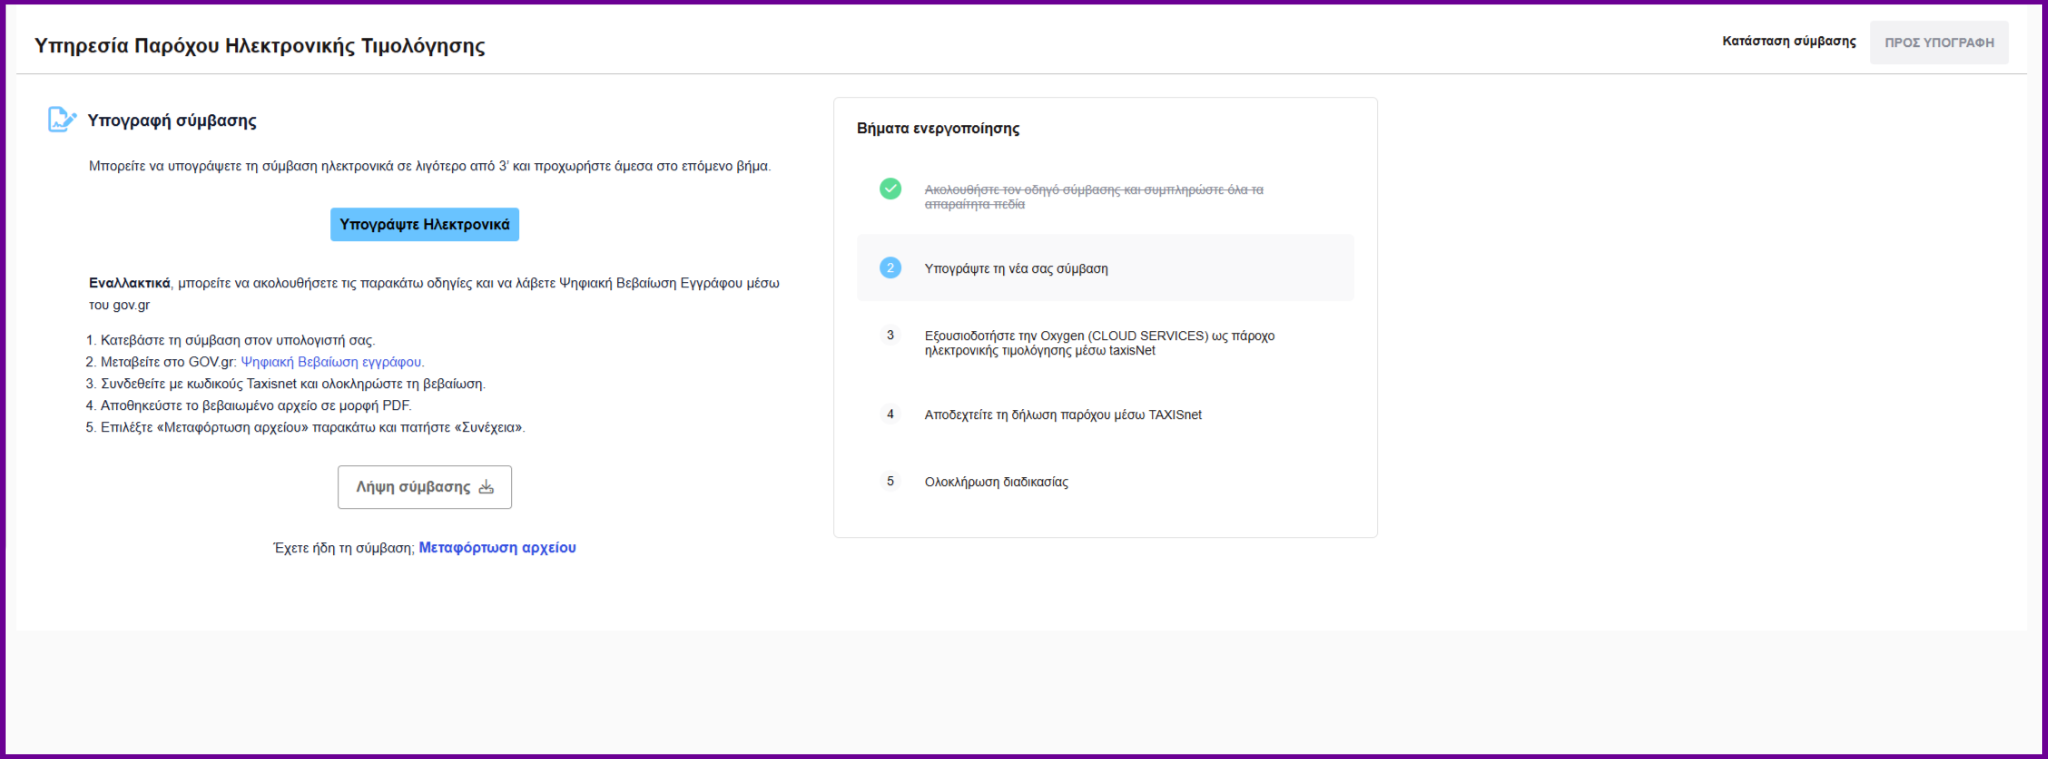Click the Υπογραφή σύμβασης heading
Screen dimensions: 2048x759
pyautogui.click(x=172, y=121)
